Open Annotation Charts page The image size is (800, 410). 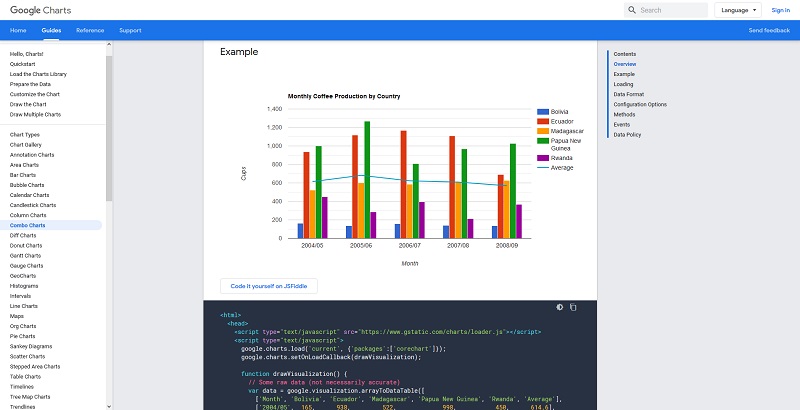[32, 155]
